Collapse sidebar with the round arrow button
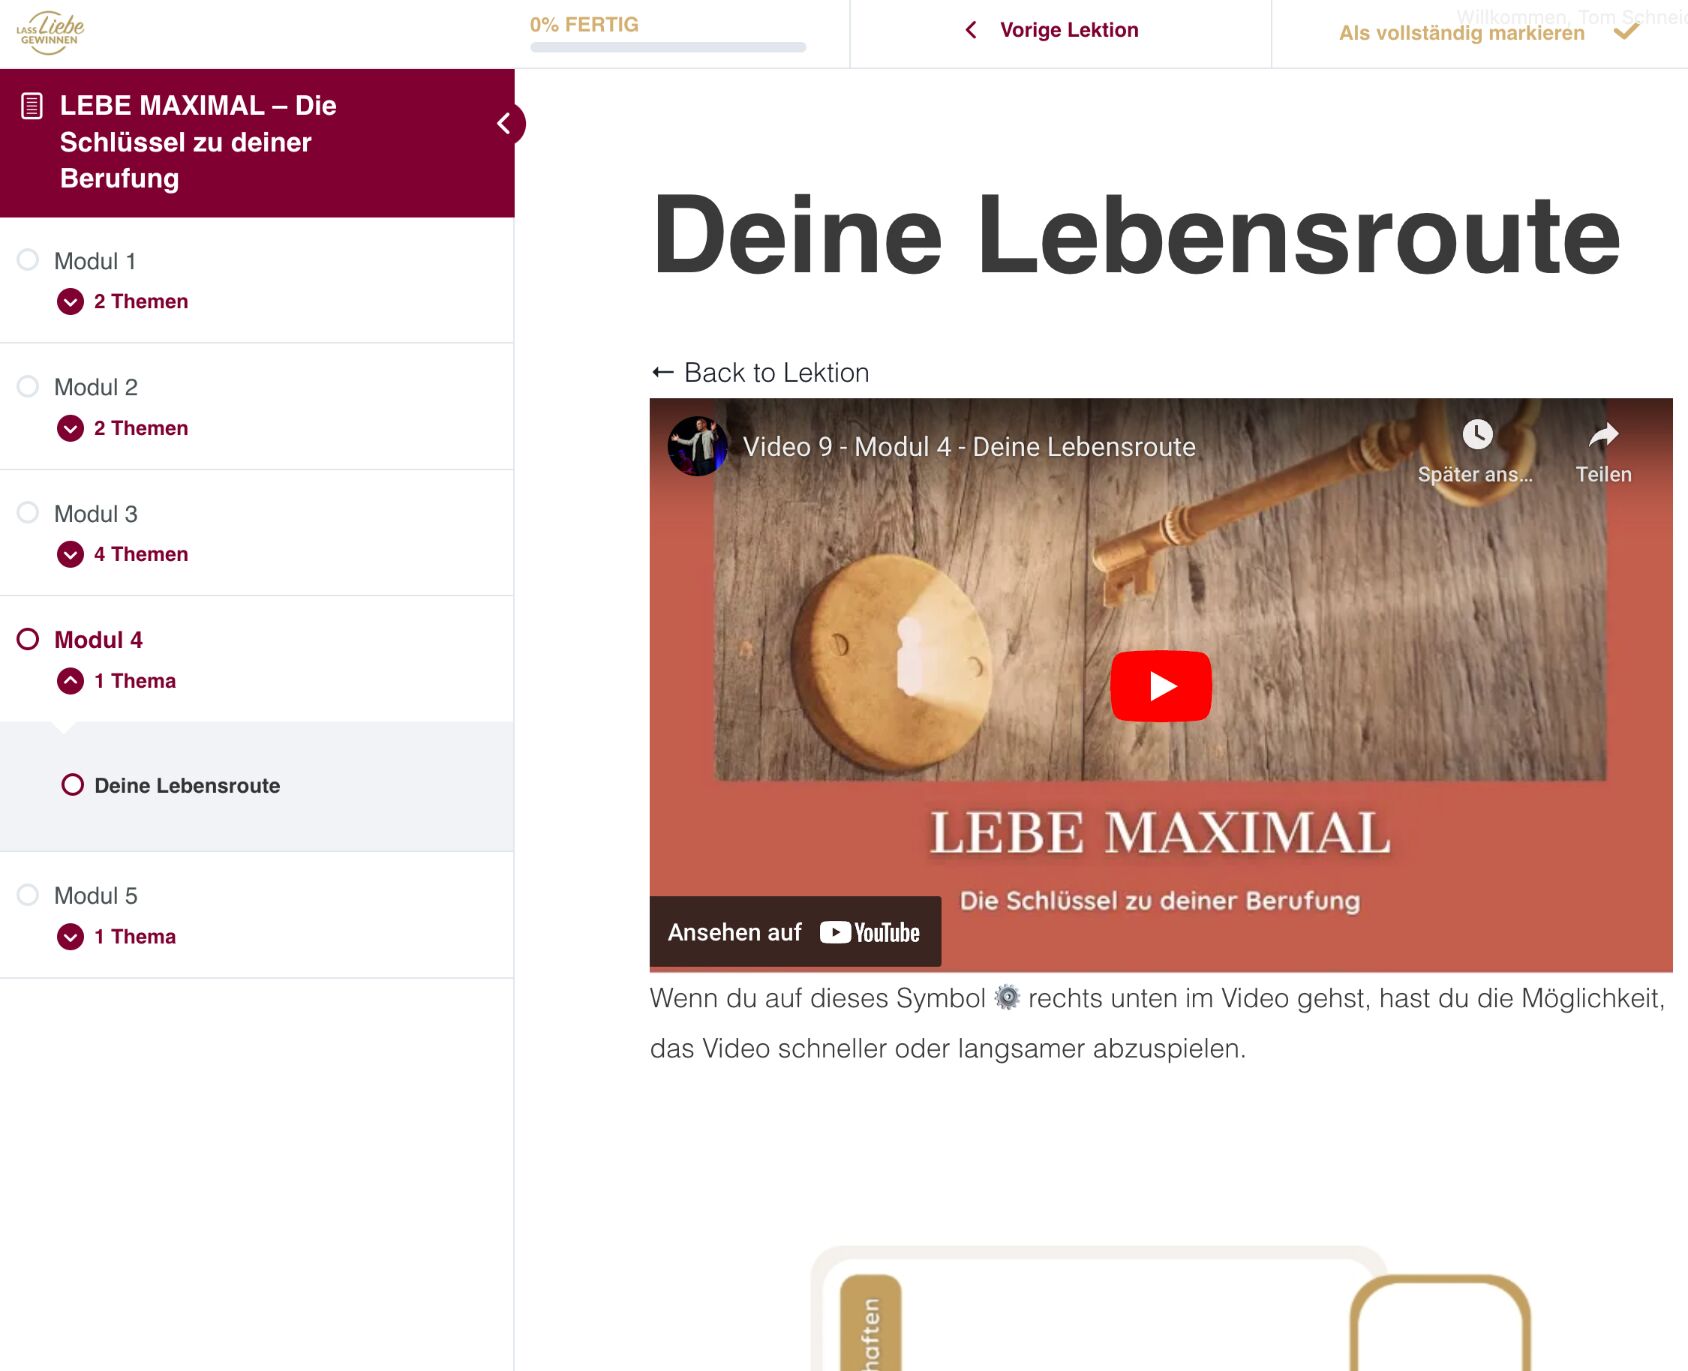The width and height of the screenshot is (1688, 1371). pyautogui.click(x=505, y=123)
